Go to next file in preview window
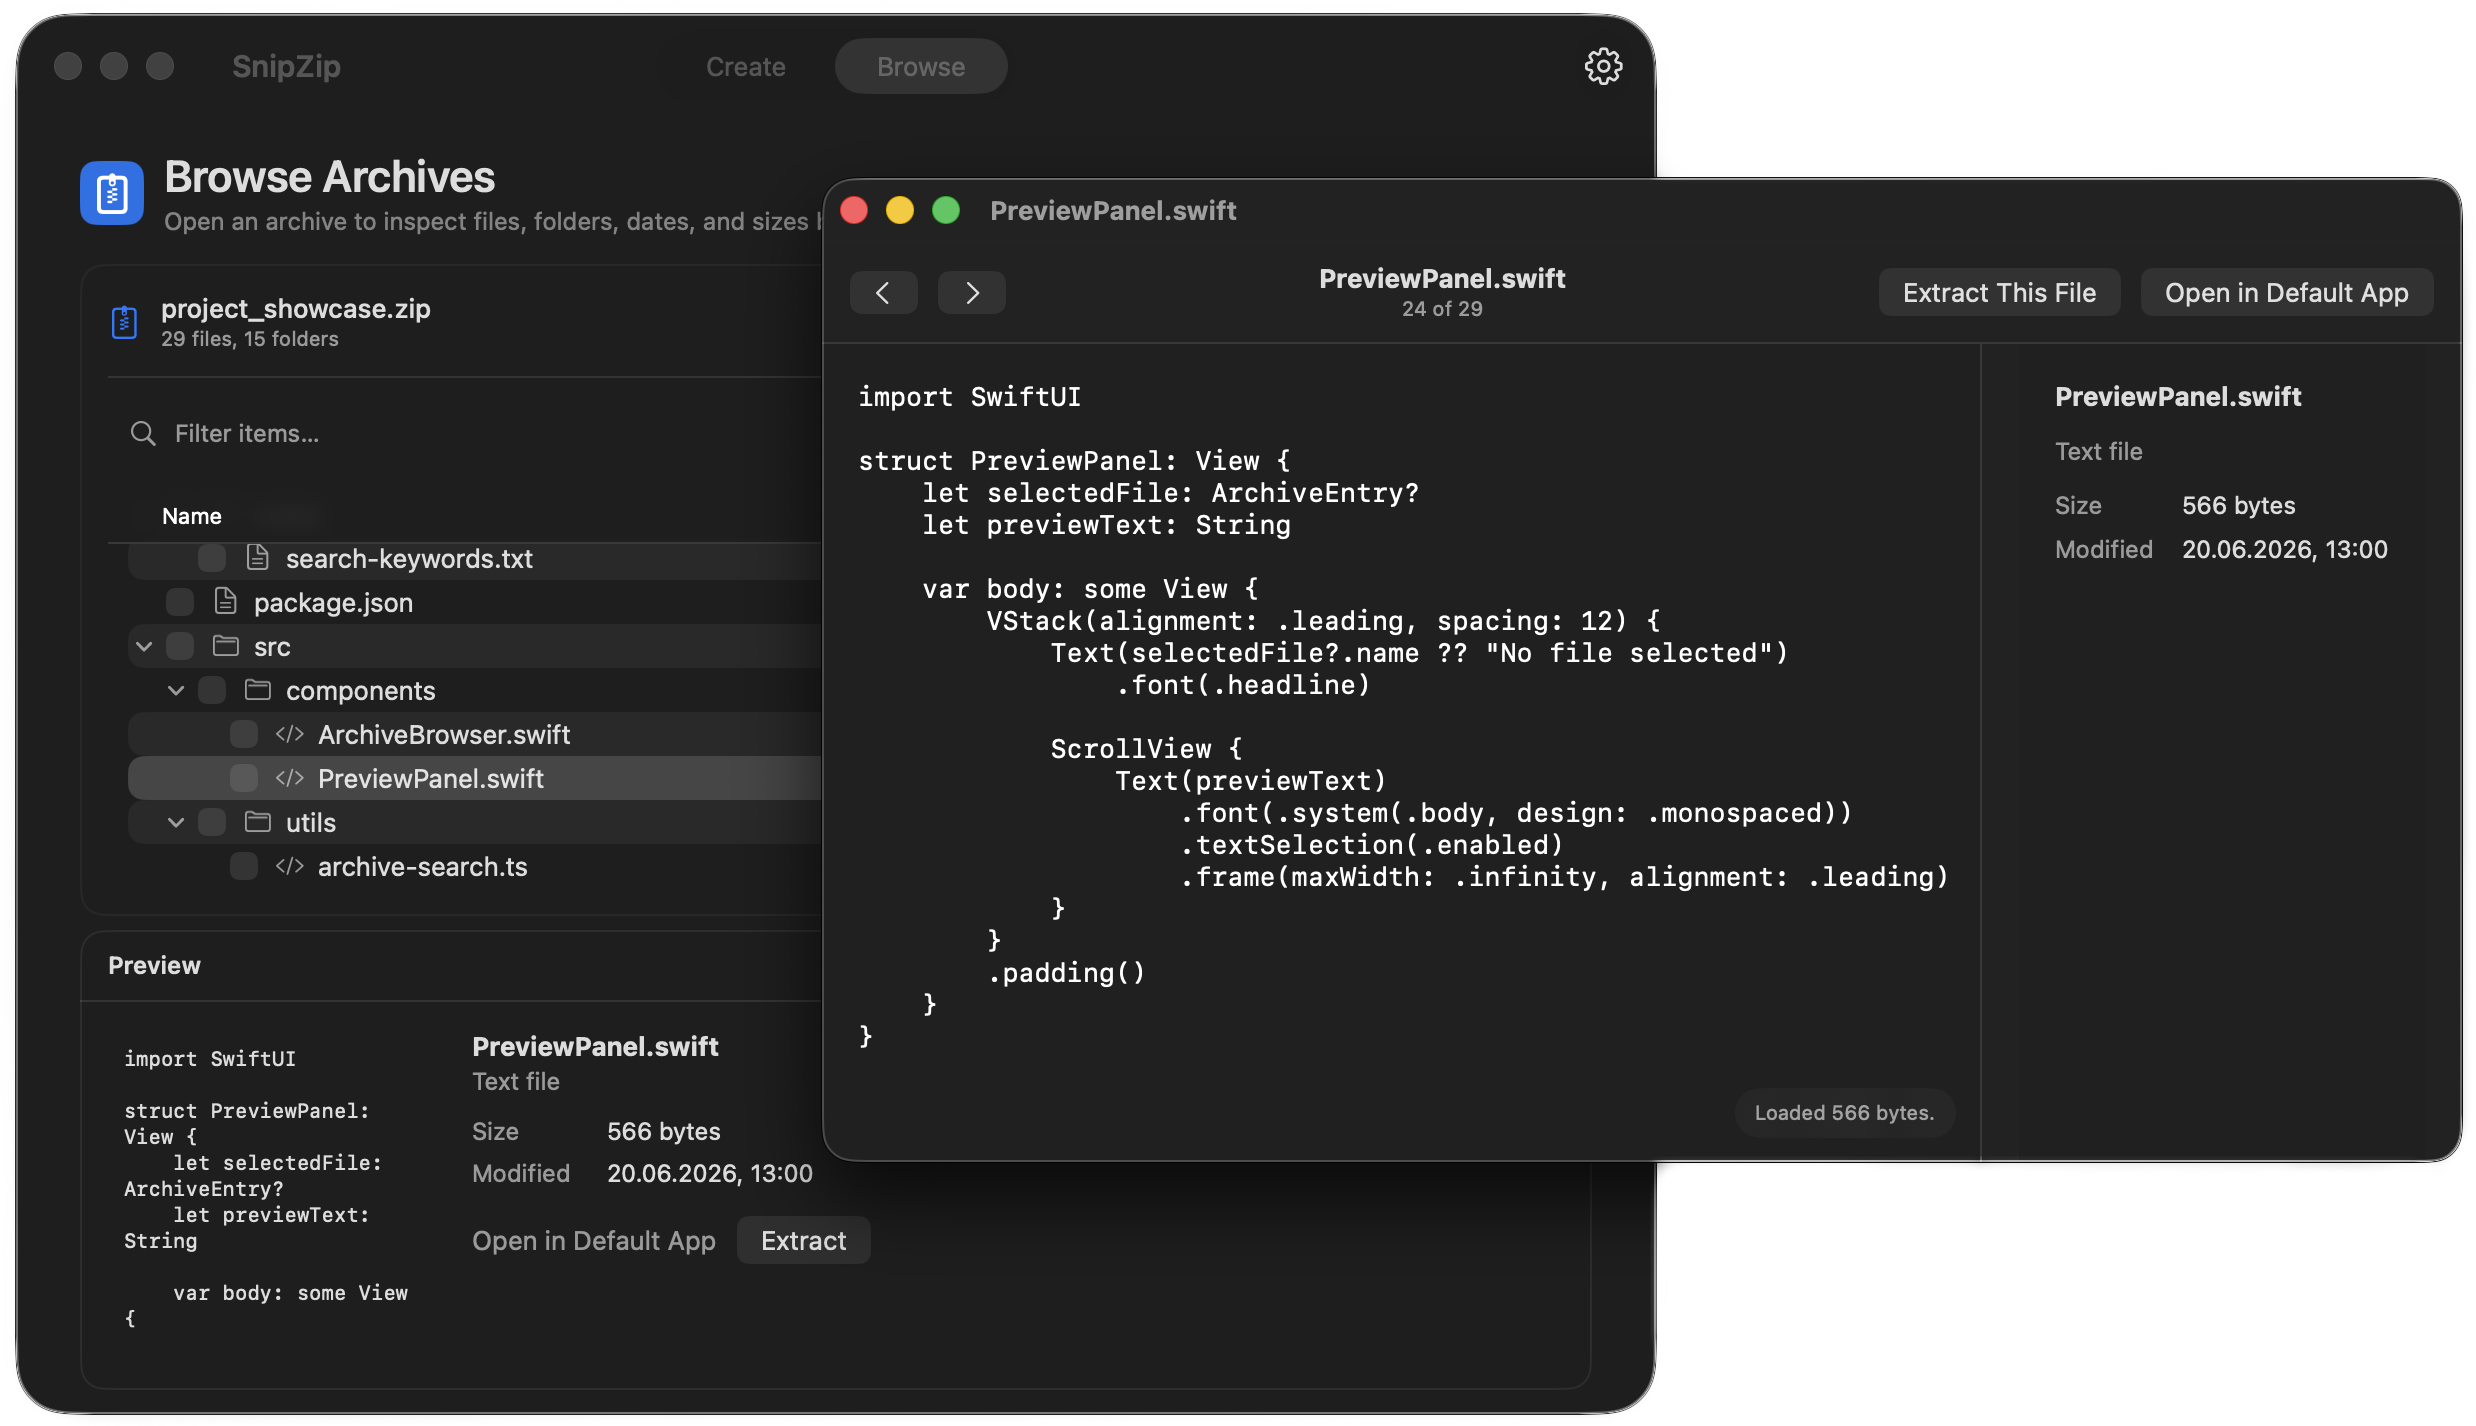Screen dimensions: 2476x1426 click(x=972, y=292)
